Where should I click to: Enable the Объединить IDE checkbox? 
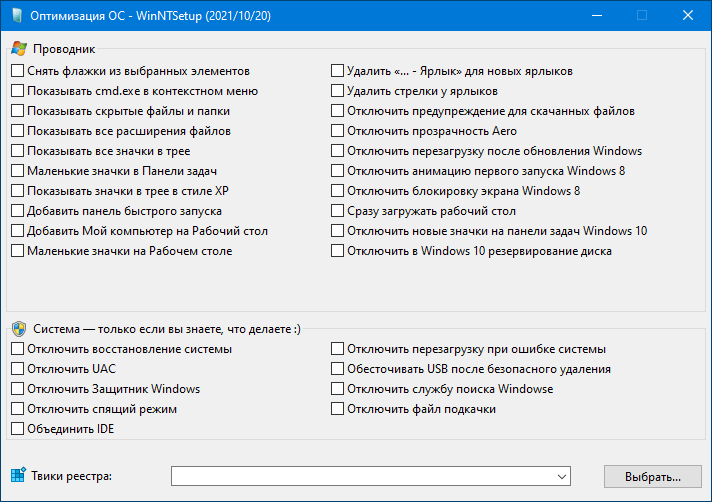pyautogui.click(x=17, y=428)
